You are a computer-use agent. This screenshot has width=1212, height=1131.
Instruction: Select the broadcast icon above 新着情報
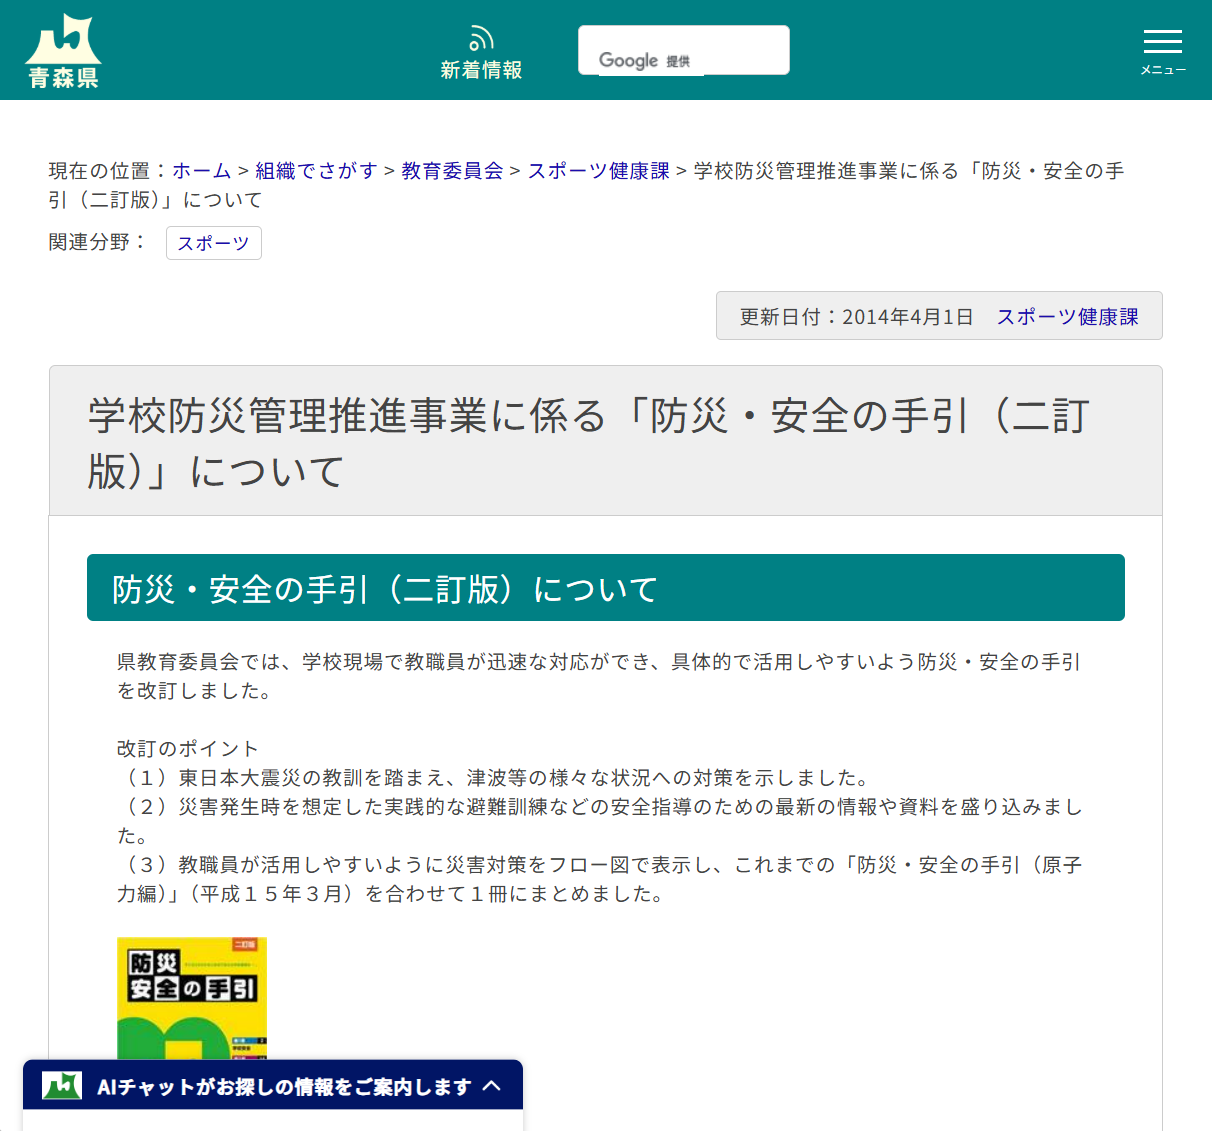pyautogui.click(x=481, y=38)
